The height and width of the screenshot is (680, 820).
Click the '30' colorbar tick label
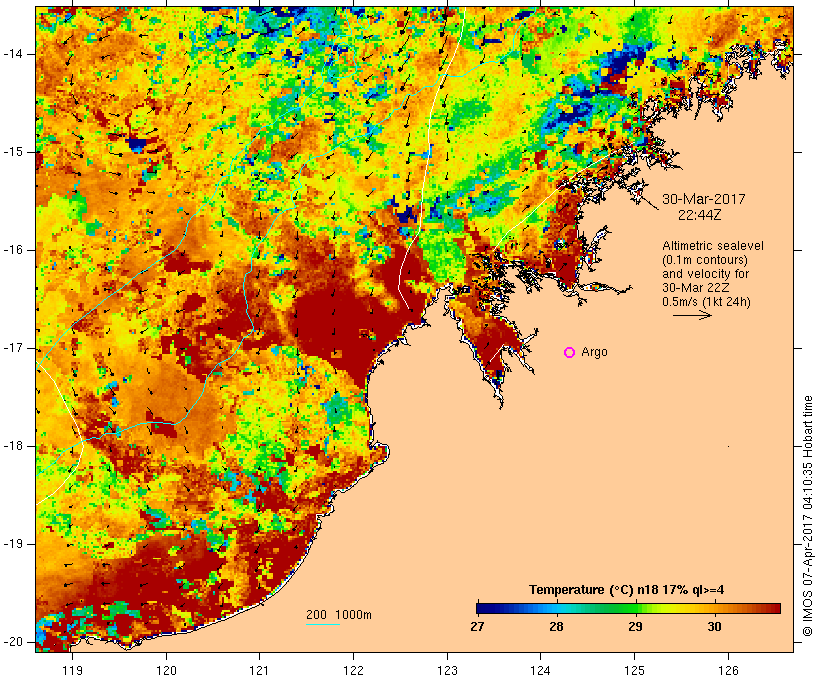pyautogui.click(x=714, y=627)
